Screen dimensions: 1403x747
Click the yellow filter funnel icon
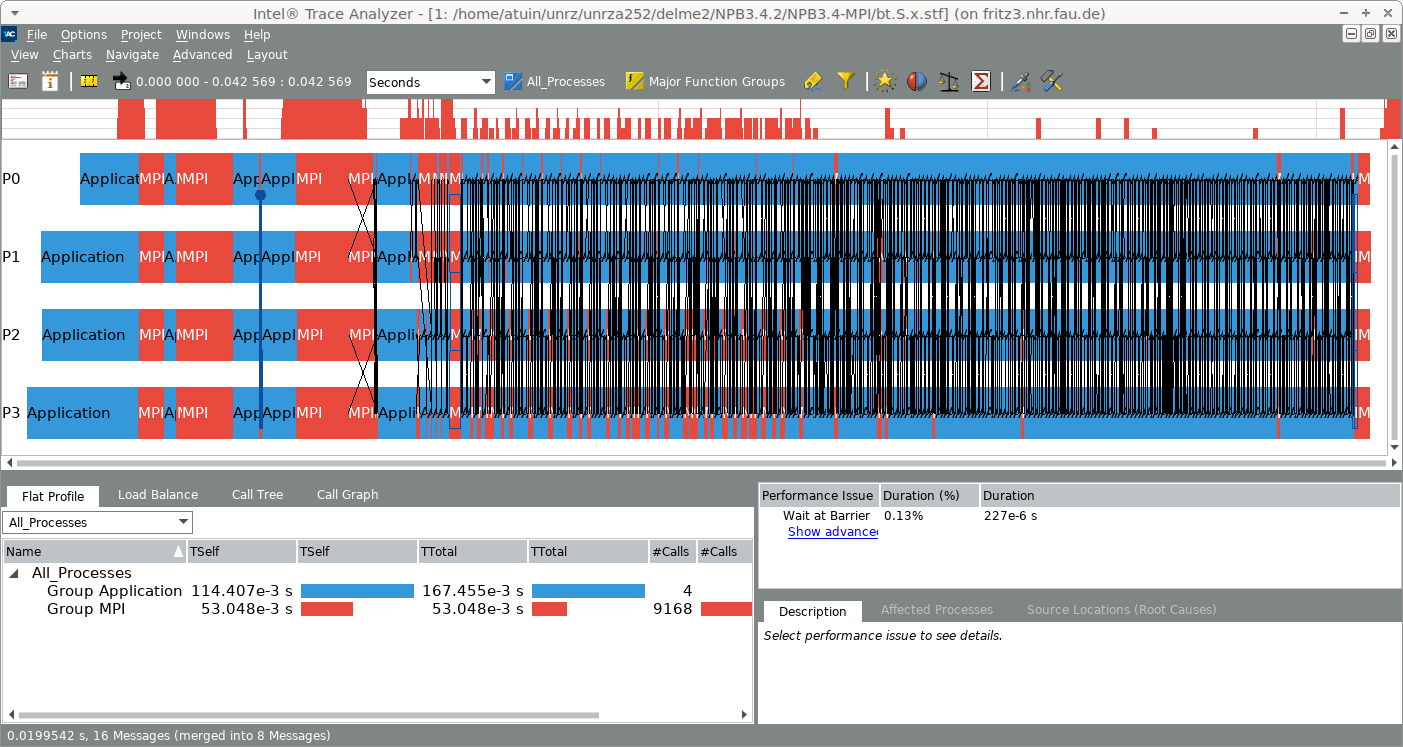pos(846,81)
